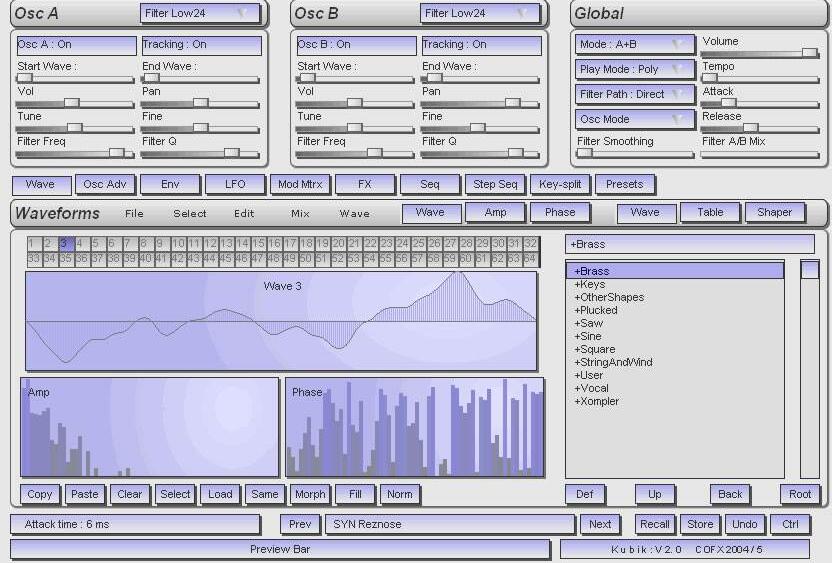Open the Mod Mtrx tab

coord(299,185)
